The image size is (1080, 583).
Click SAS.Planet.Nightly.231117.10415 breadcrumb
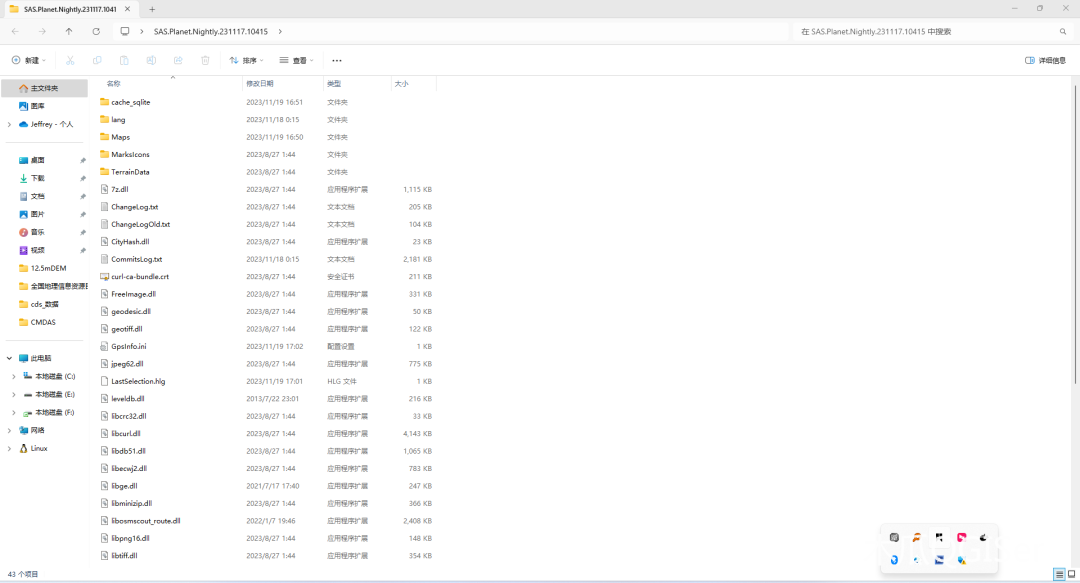point(211,32)
